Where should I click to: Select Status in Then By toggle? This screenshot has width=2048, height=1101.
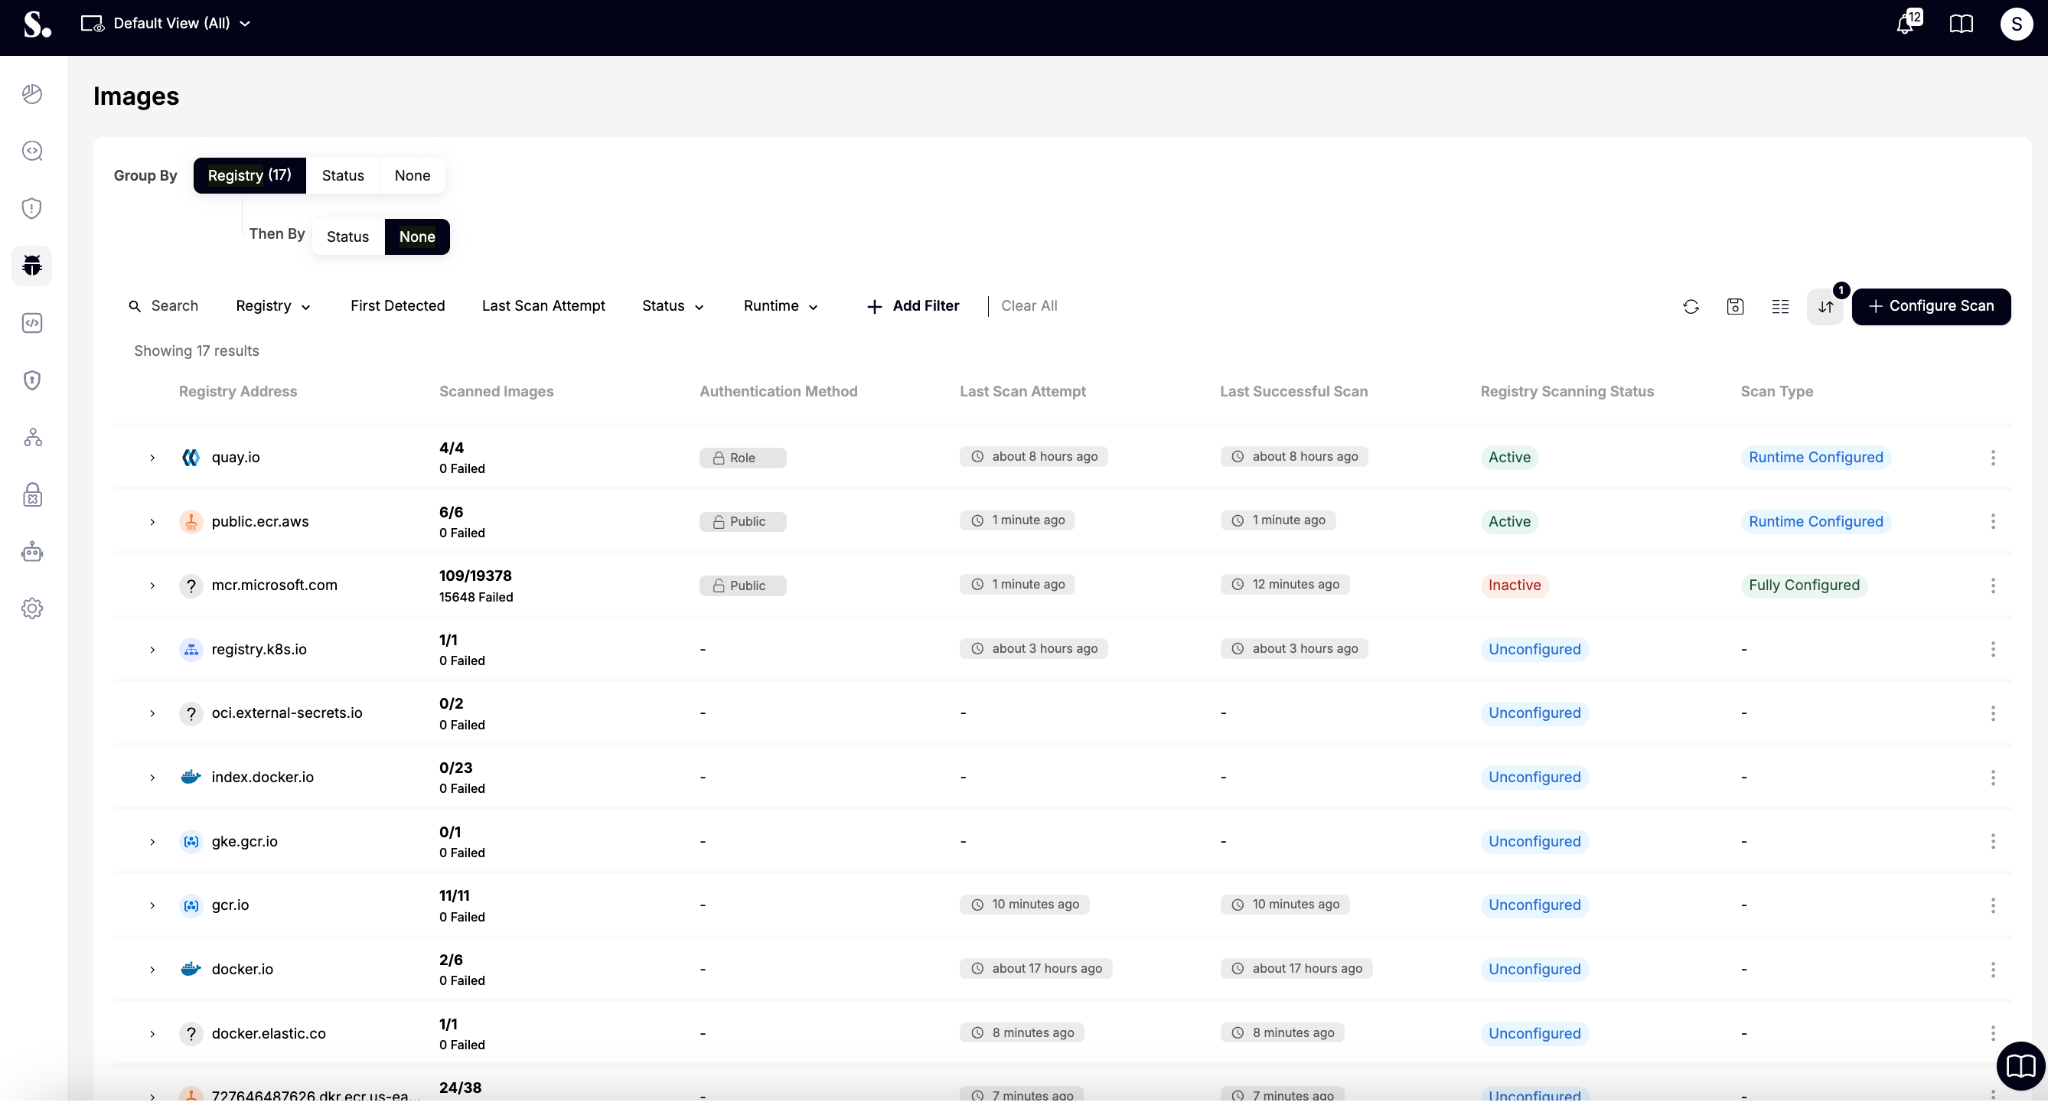point(347,237)
